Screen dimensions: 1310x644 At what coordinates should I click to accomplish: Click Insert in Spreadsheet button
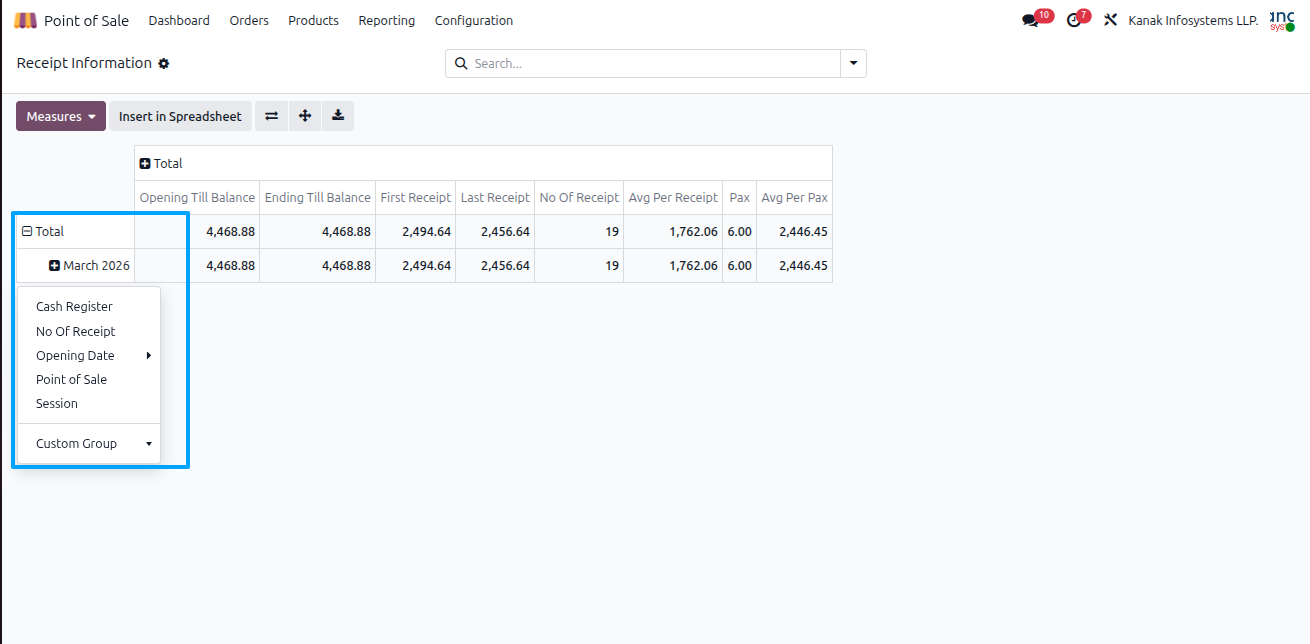180,116
